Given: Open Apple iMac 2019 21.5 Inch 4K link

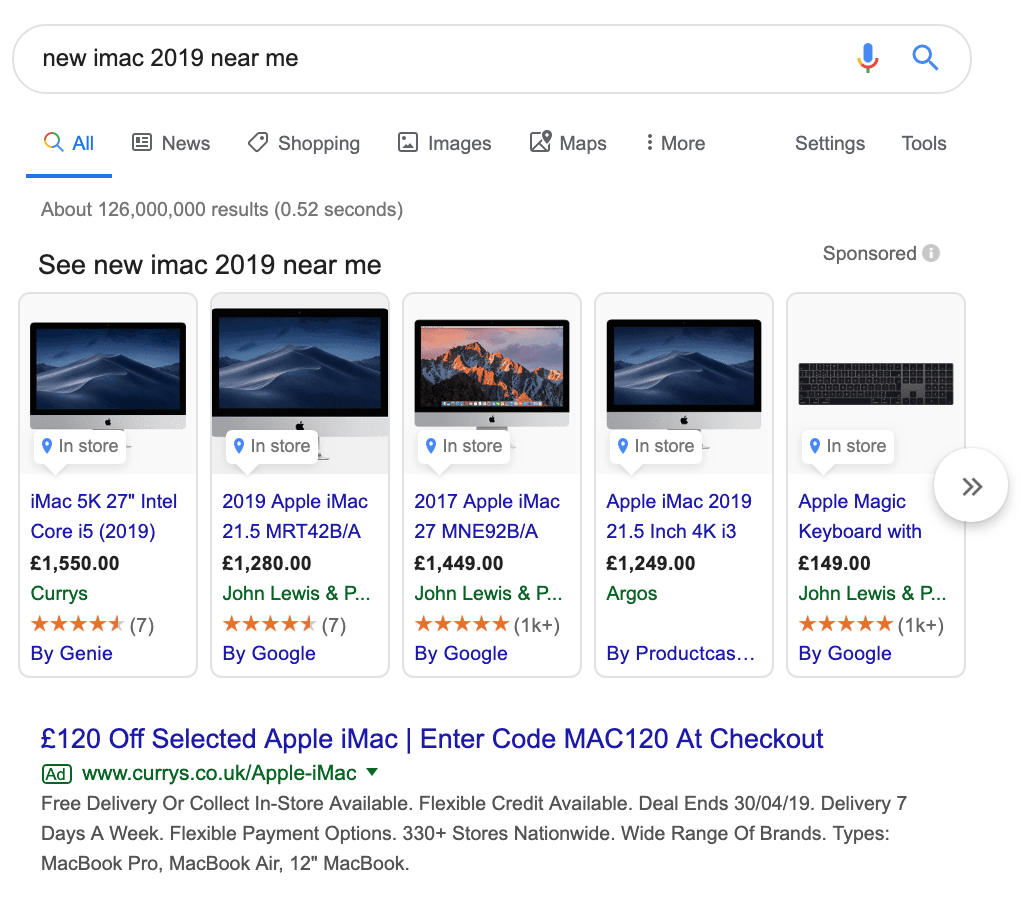Looking at the screenshot, I should click(x=679, y=516).
